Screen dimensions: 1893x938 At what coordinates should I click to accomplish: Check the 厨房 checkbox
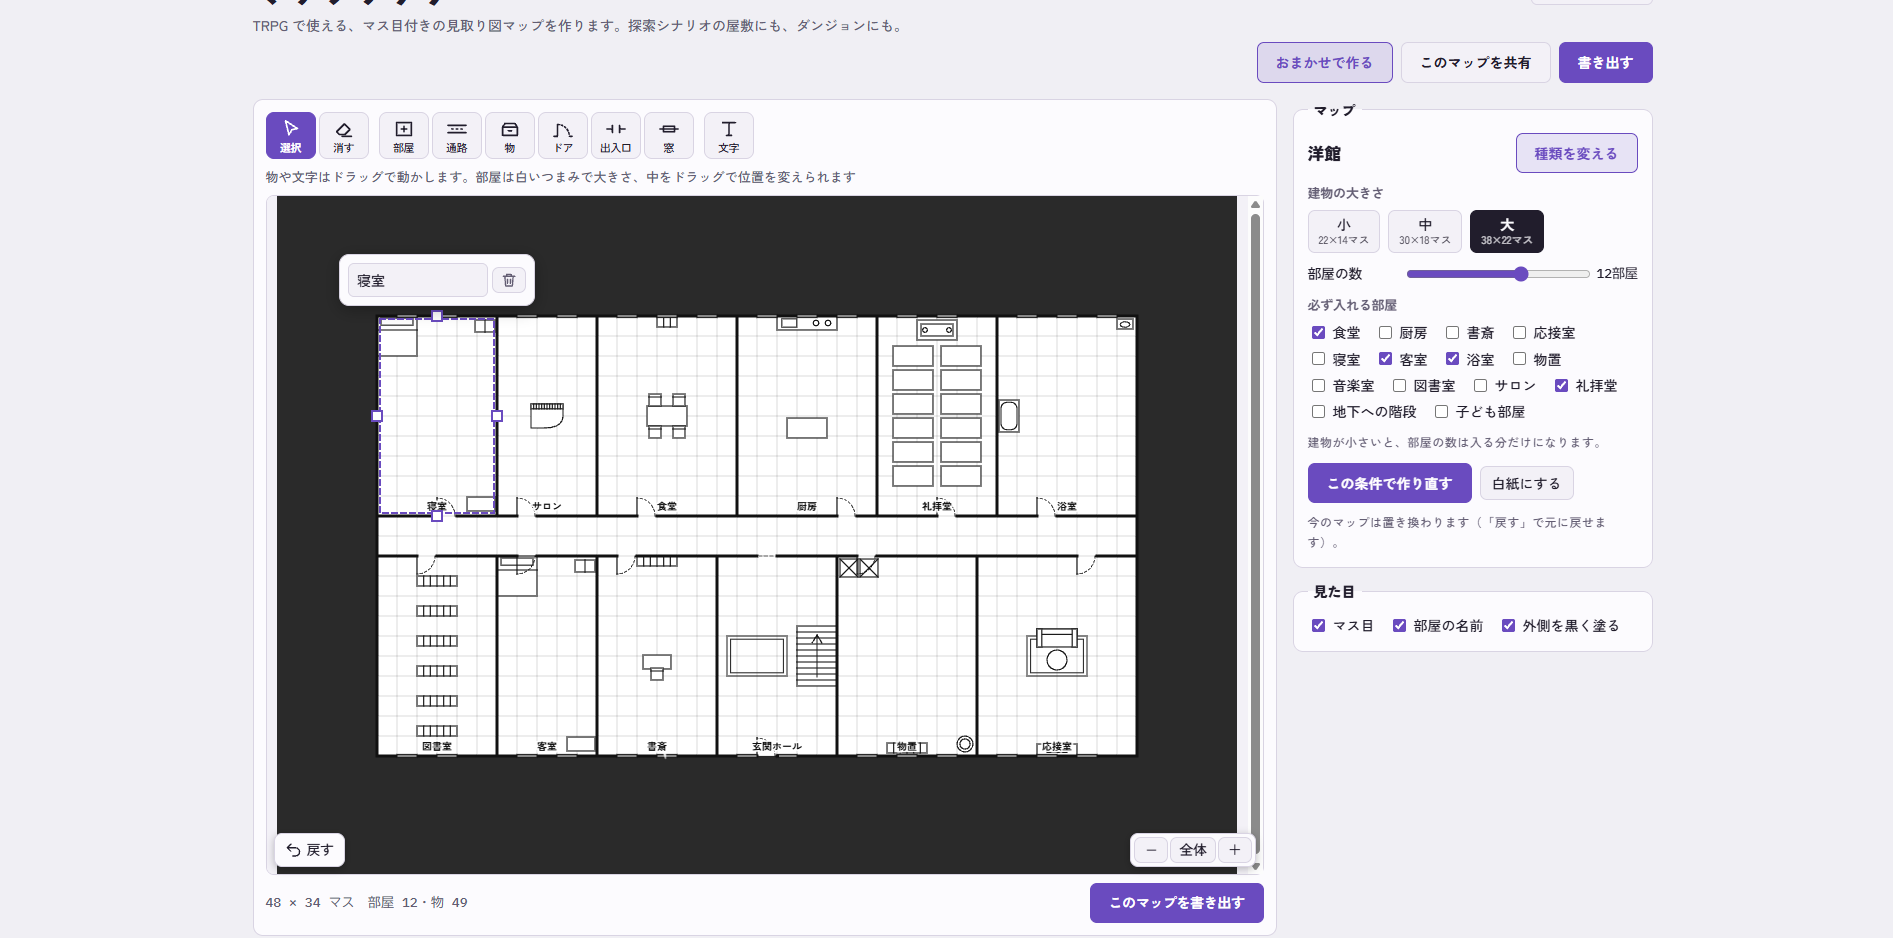1385,333
